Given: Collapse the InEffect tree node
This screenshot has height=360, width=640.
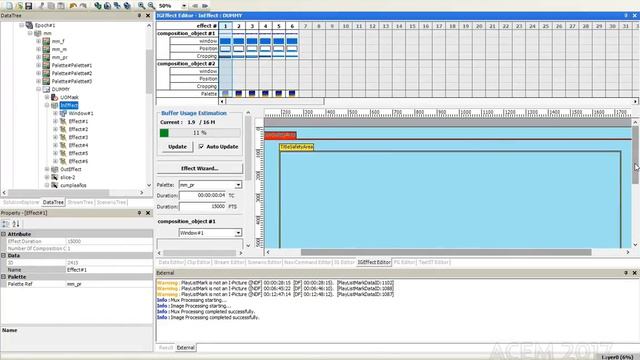Looking at the screenshot, I should (47, 105).
